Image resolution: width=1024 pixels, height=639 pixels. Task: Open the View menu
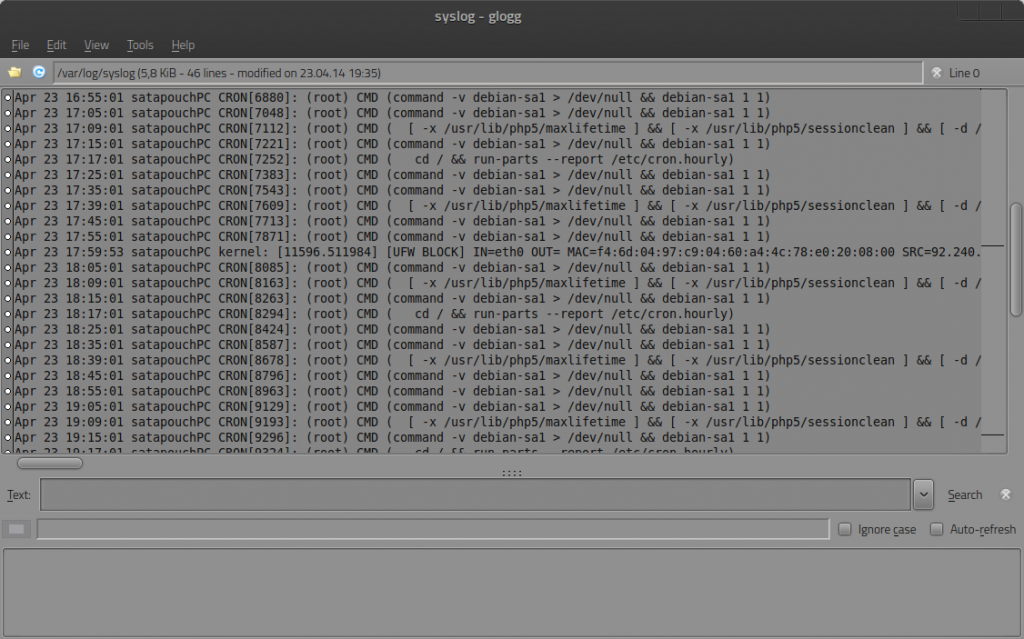point(96,45)
